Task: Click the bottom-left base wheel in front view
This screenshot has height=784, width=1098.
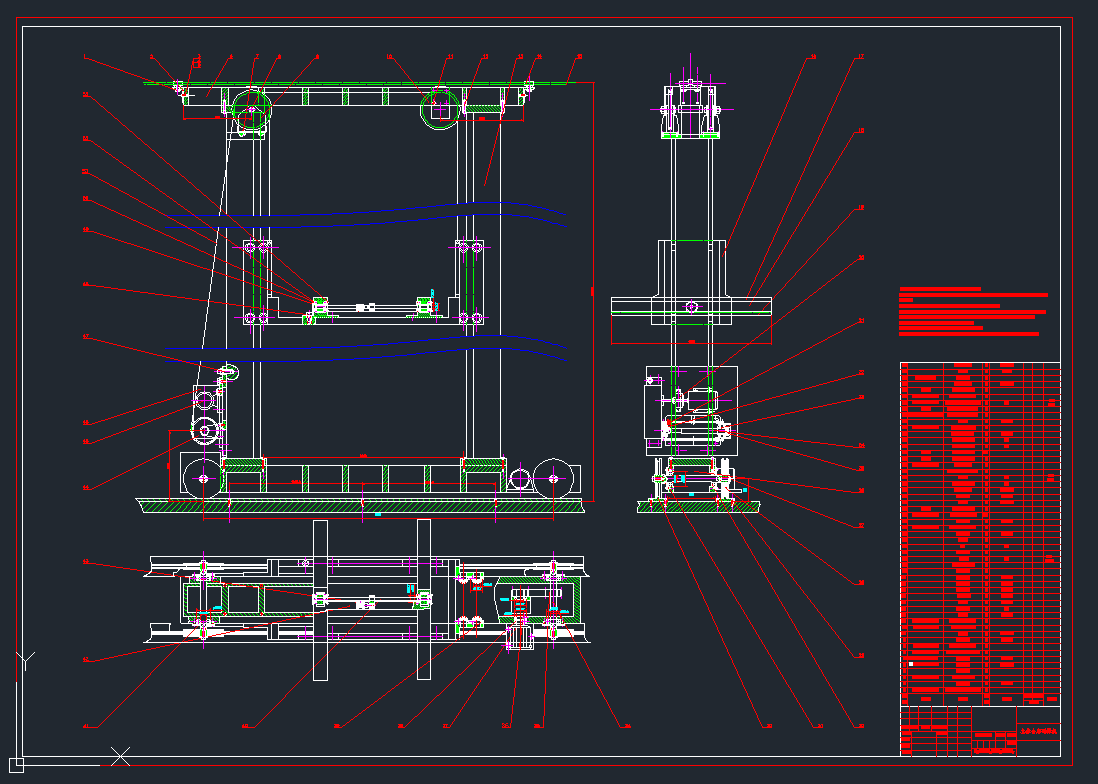Action: click(203, 479)
